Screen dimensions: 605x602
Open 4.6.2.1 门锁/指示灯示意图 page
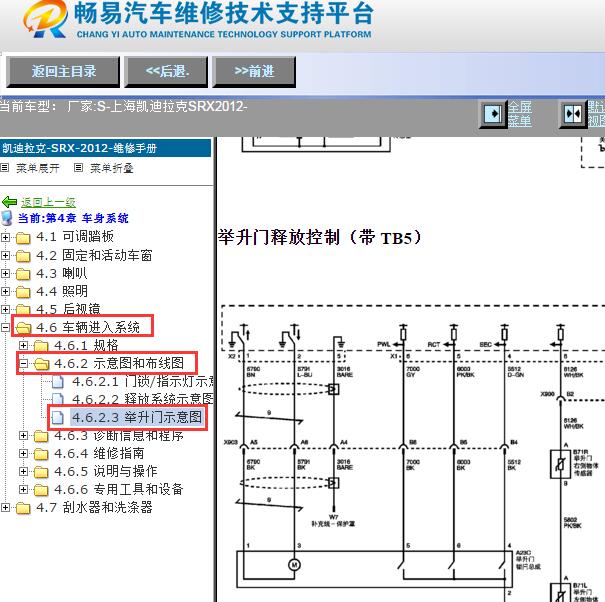[143, 382]
